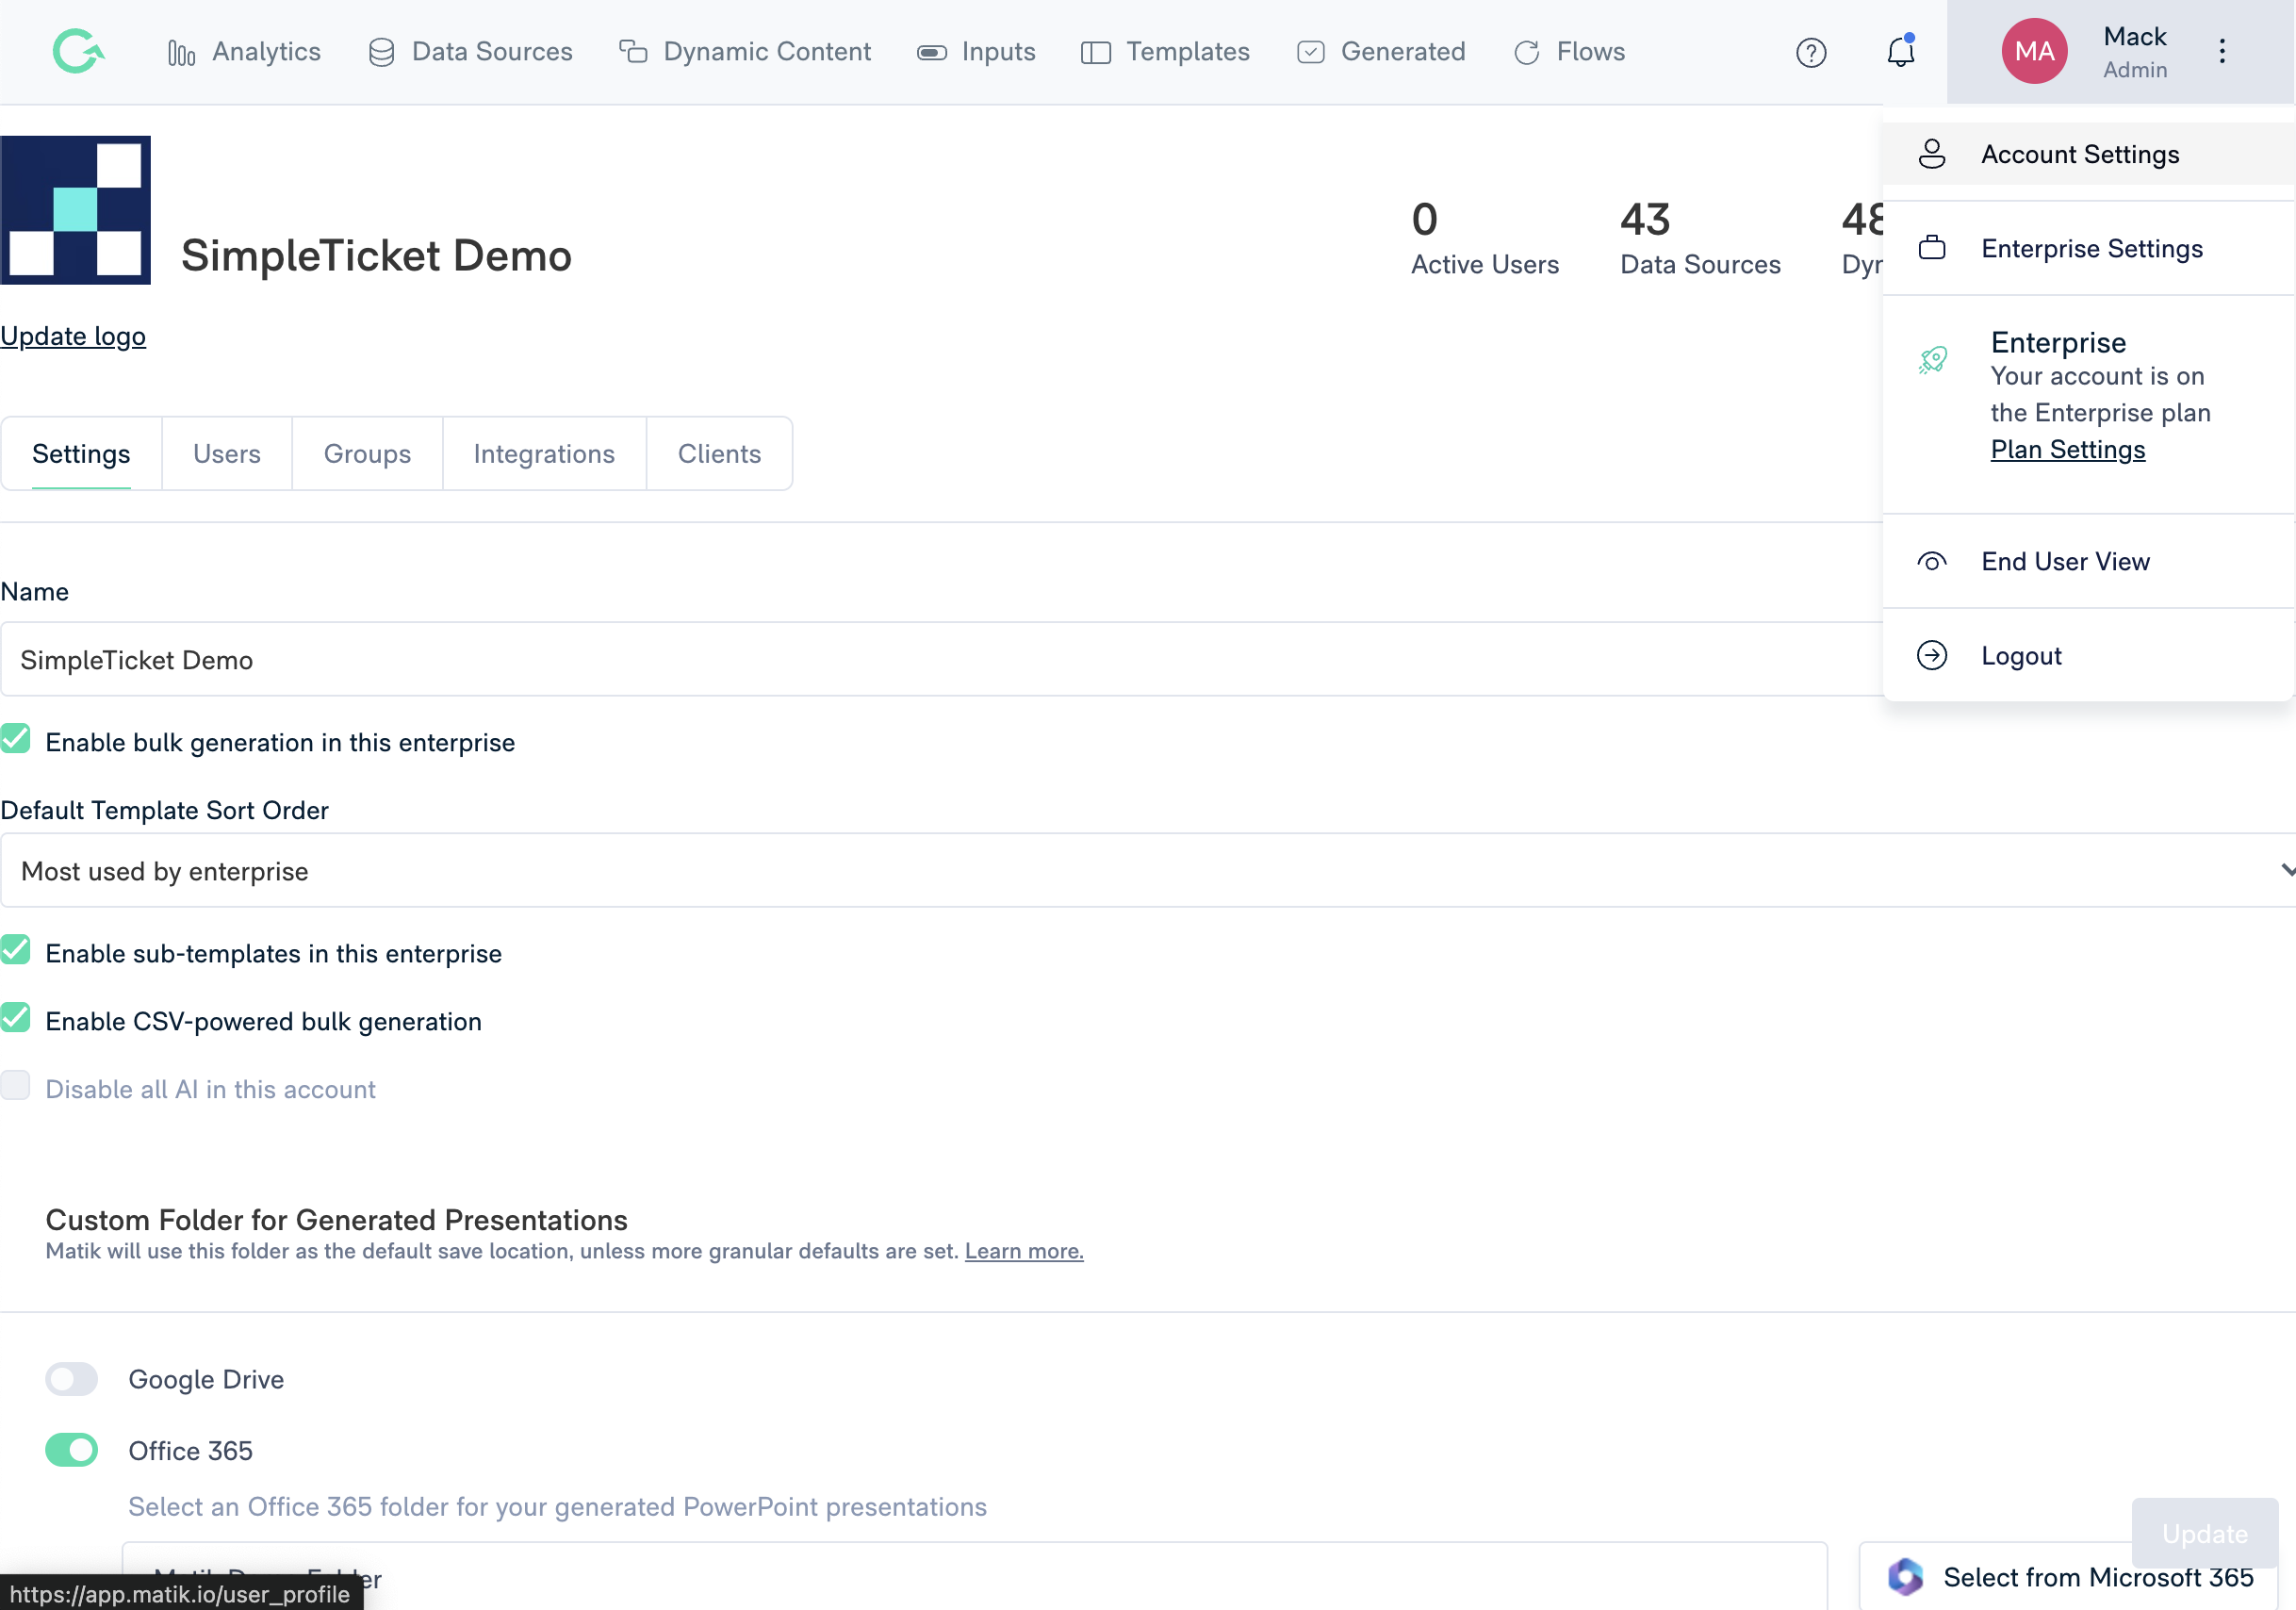The image size is (2296, 1610).
Task: Switch to the Integrations tab
Action: tap(544, 454)
